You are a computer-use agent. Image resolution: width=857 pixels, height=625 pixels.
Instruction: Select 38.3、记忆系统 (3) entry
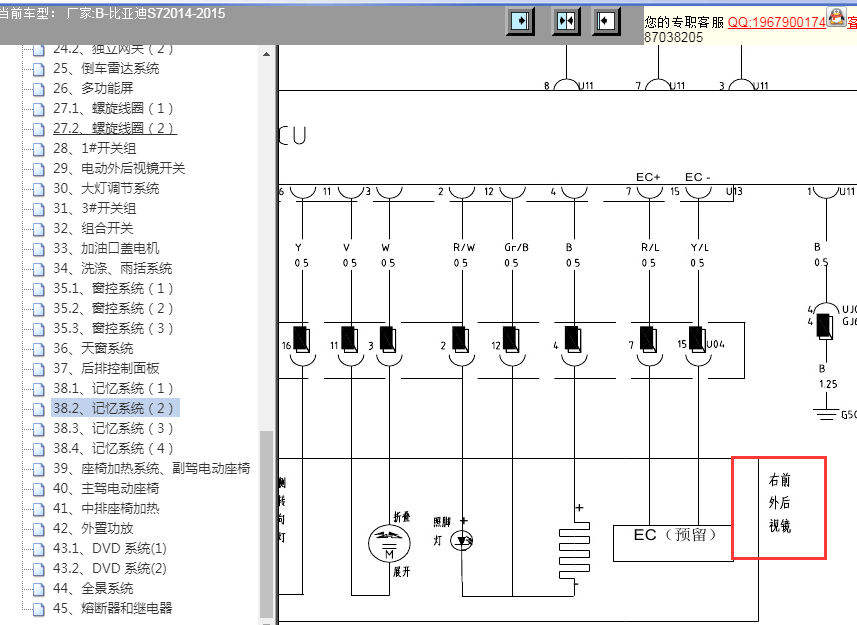[x=113, y=428]
